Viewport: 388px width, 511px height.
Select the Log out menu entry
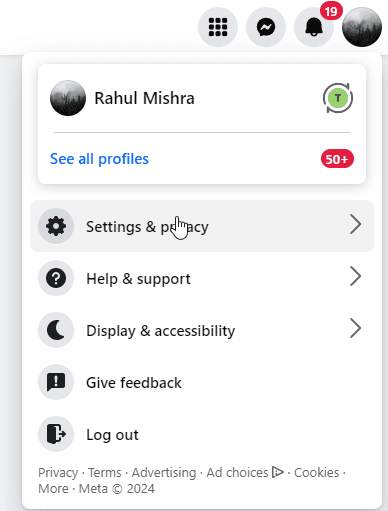click(202, 434)
